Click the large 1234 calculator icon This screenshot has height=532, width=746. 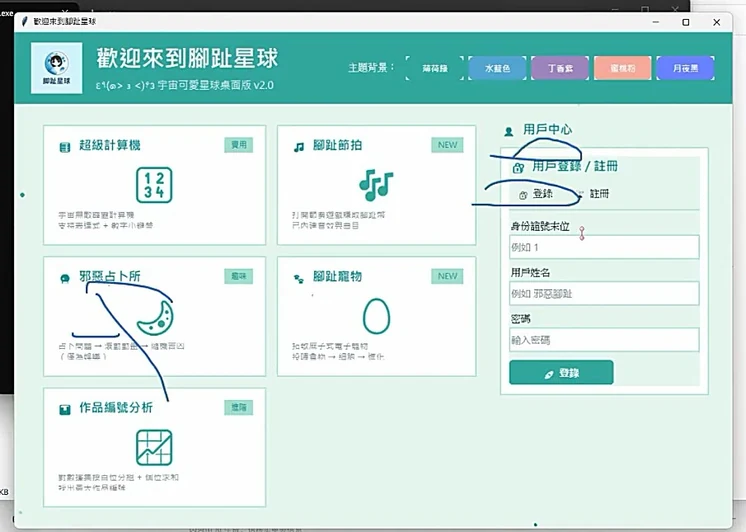pyautogui.click(x=154, y=185)
